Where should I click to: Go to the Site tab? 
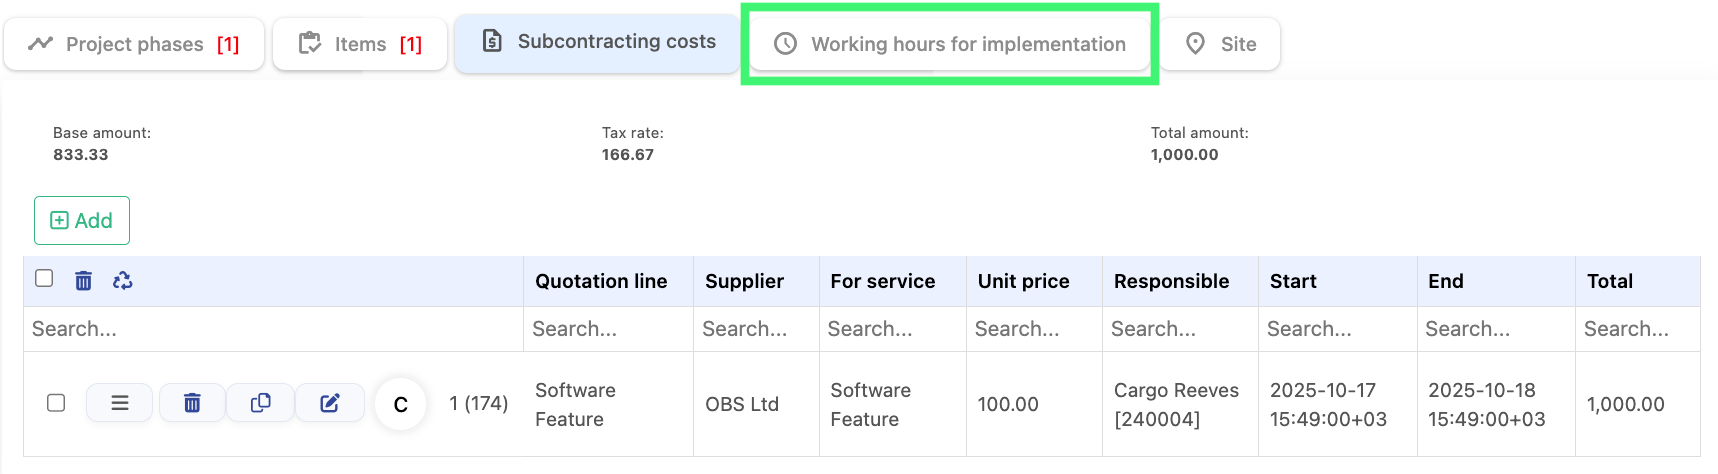(x=1220, y=44)
